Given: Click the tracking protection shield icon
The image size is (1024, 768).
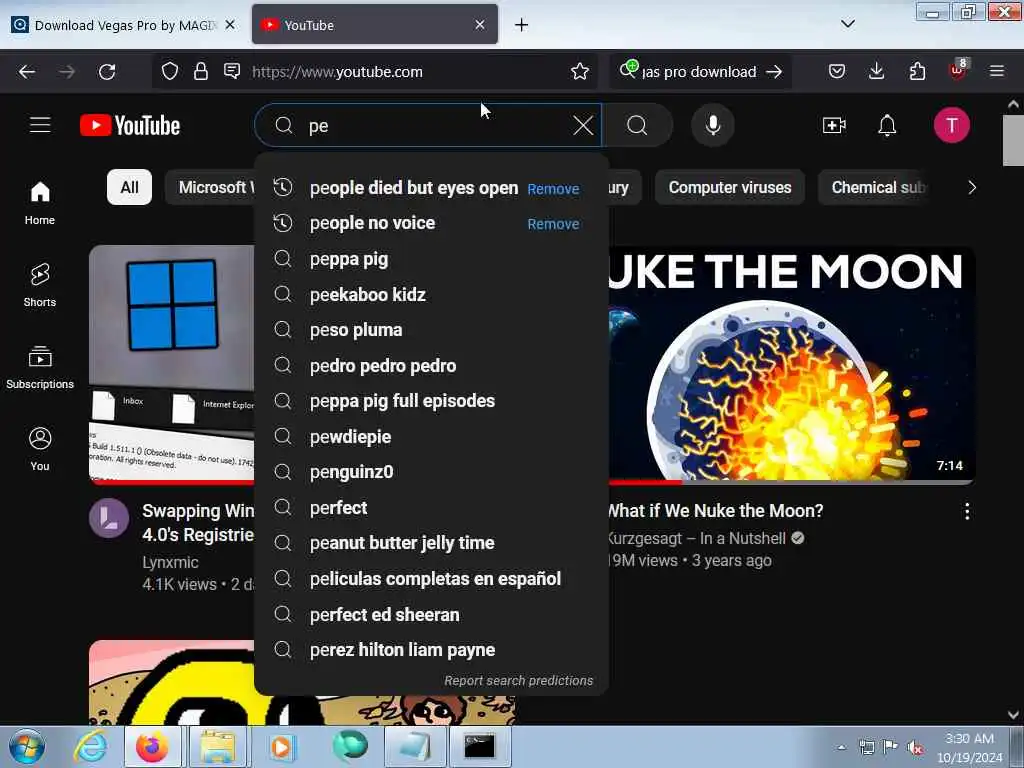Looking at the screenshot, I should (170, 71).
